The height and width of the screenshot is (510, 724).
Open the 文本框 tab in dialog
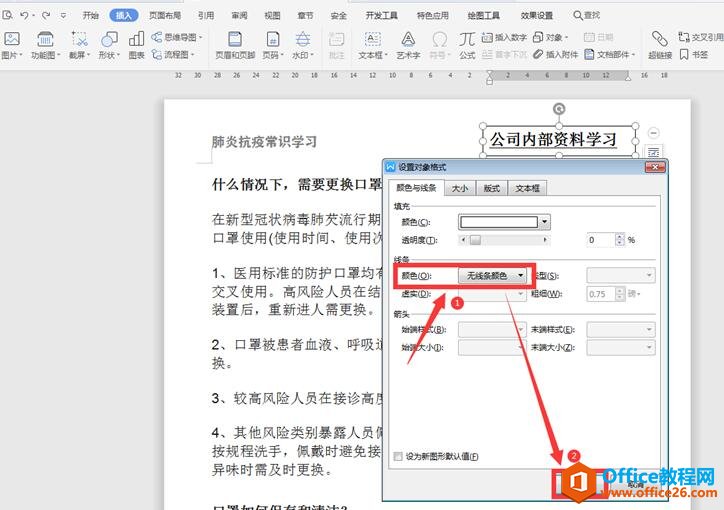526,187
